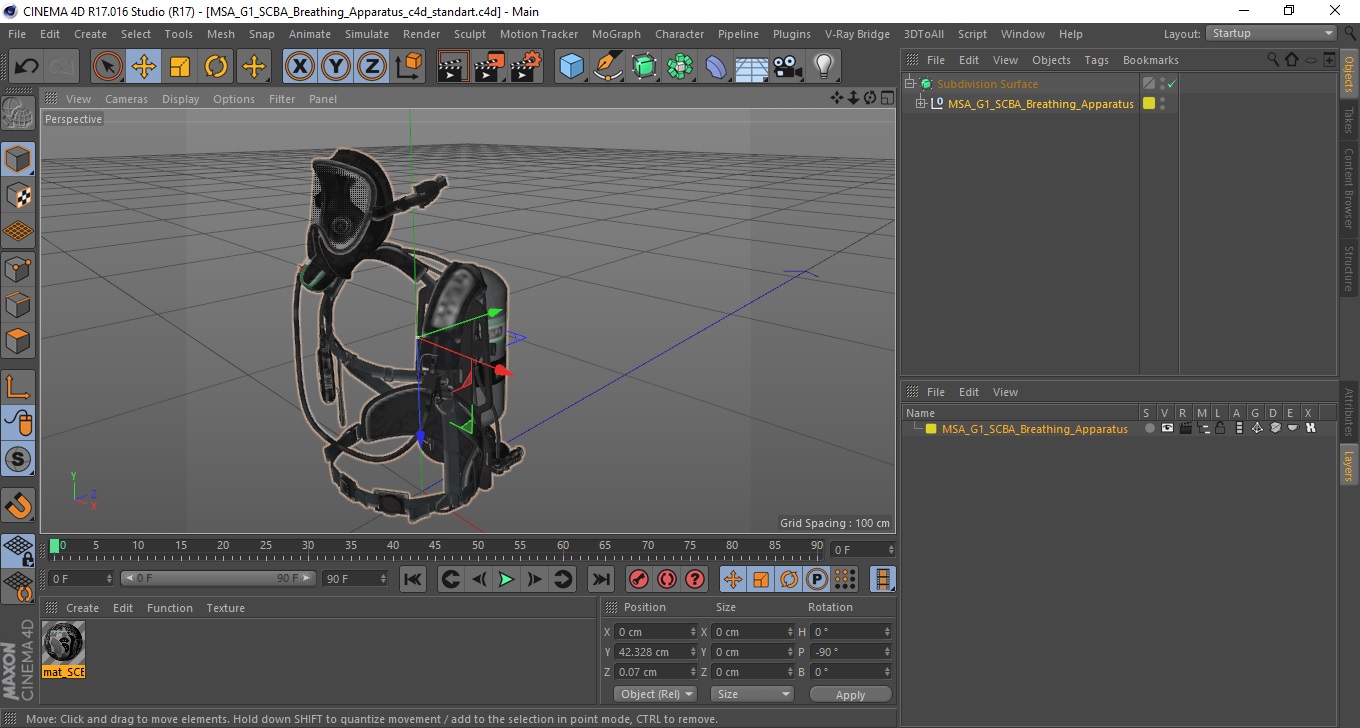Click the Make Editable icon

(18, 113)
